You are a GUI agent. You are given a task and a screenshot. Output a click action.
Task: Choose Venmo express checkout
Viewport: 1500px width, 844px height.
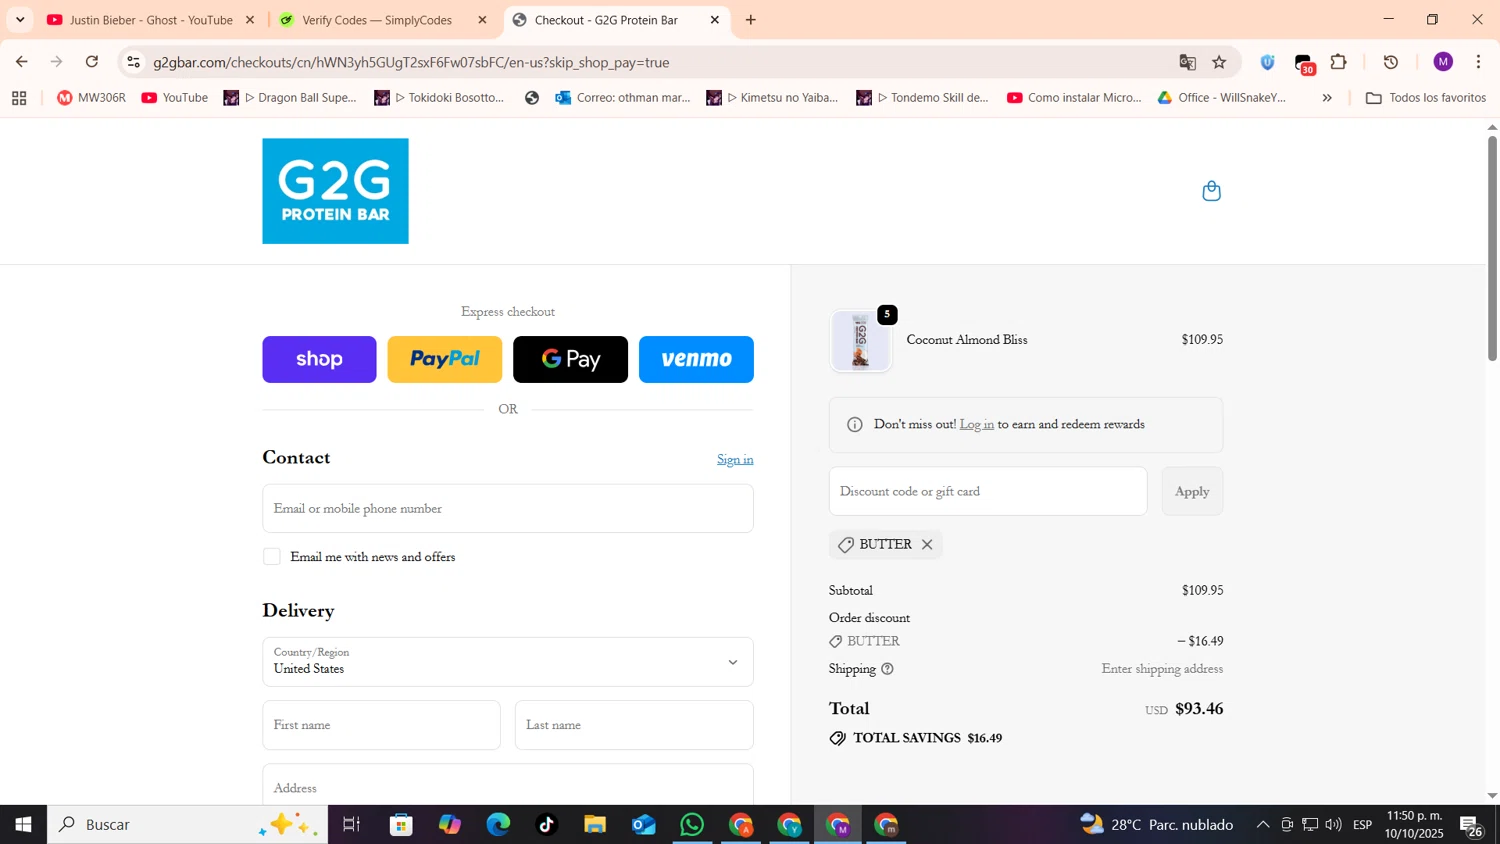click(x=696, y=359)
